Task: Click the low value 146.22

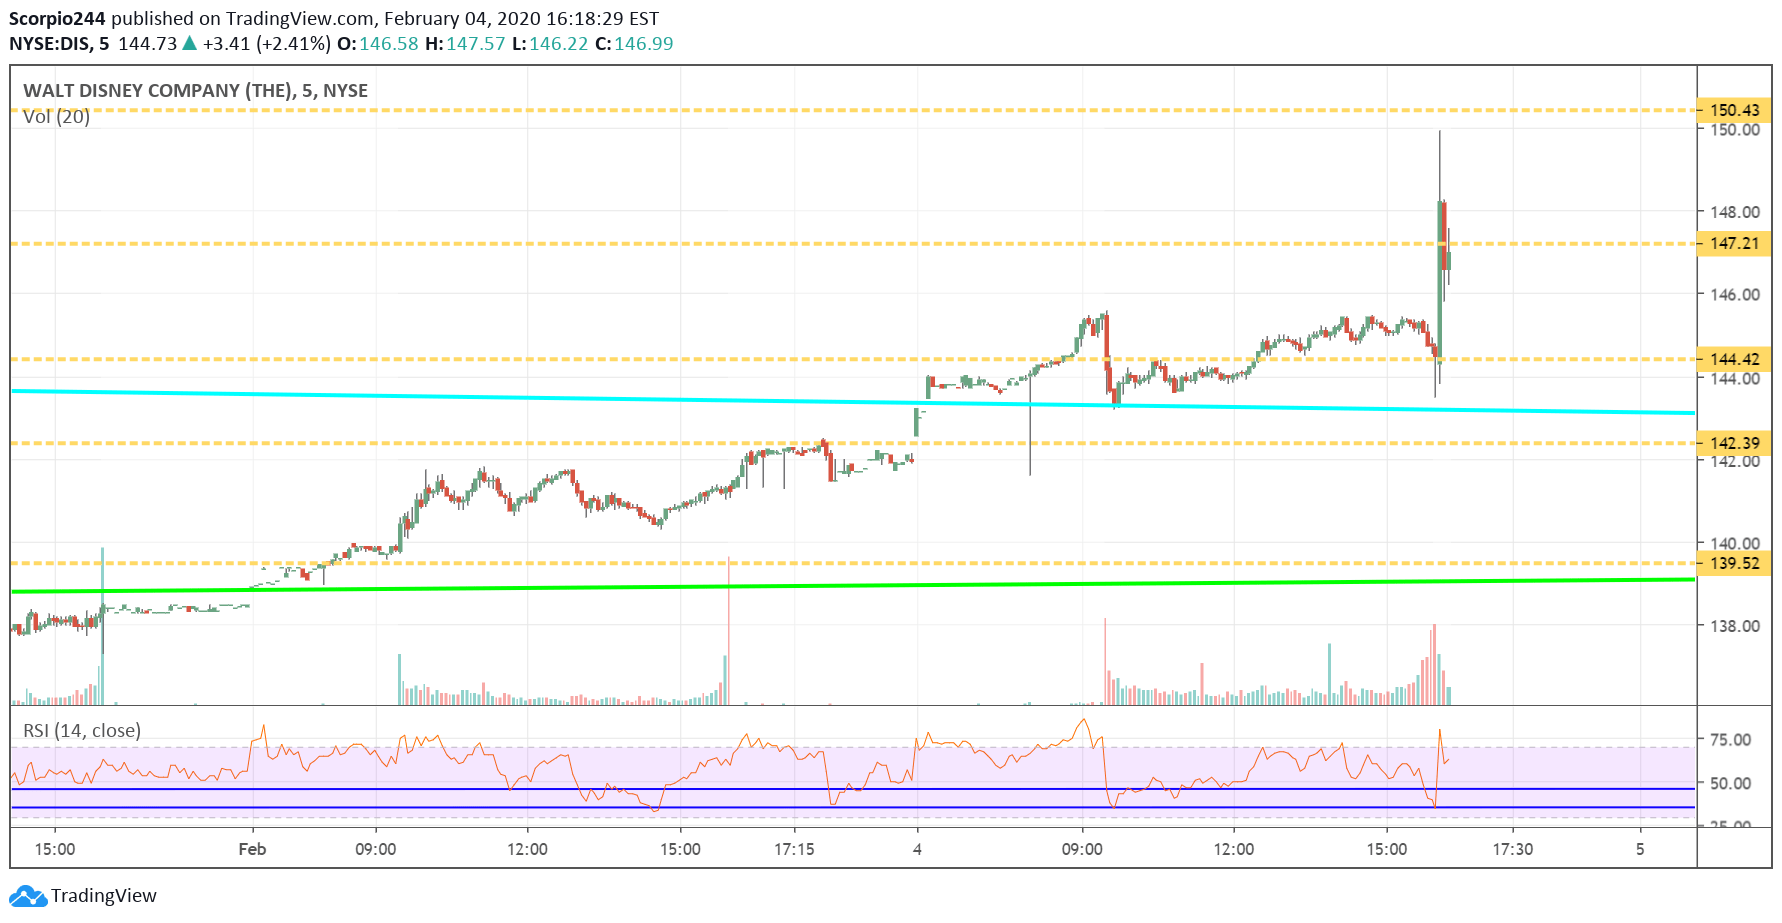Action: pyautogui.click(x=559, y=44)
